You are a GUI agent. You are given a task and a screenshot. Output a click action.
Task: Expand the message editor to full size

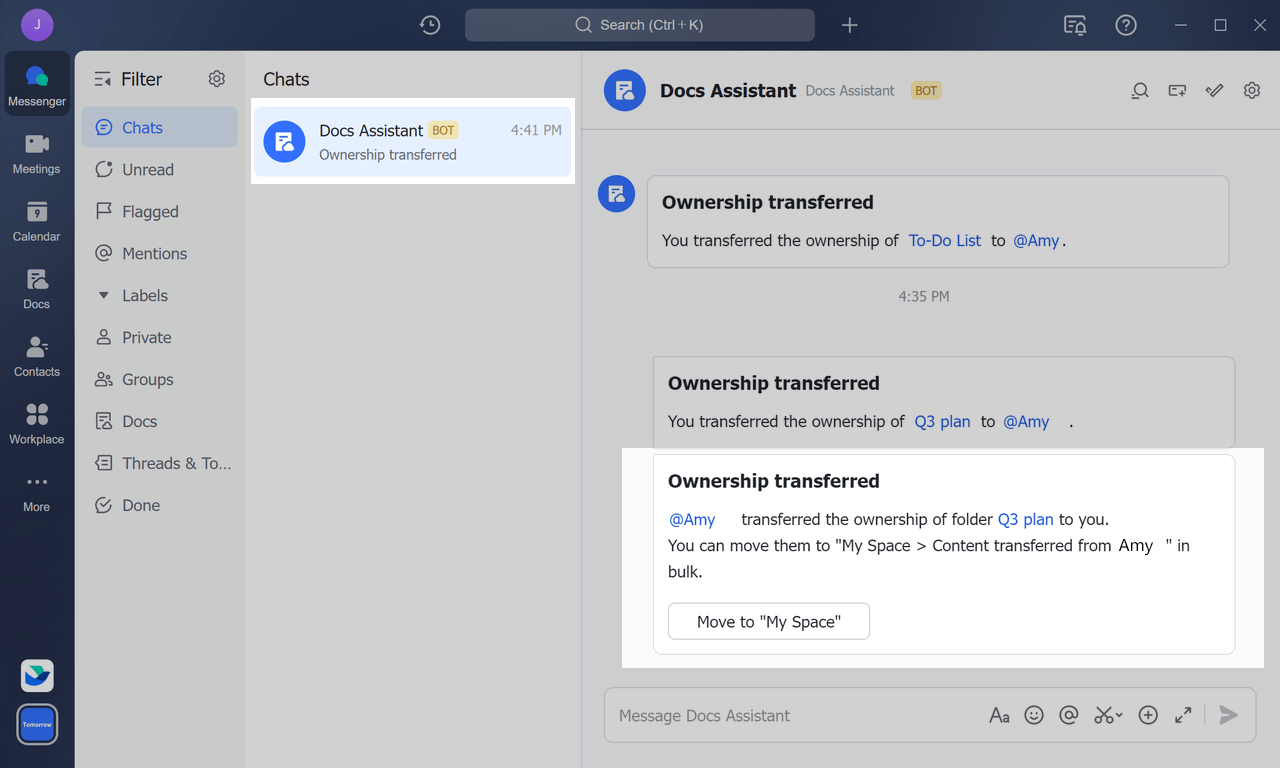(x=1183, y=715)
